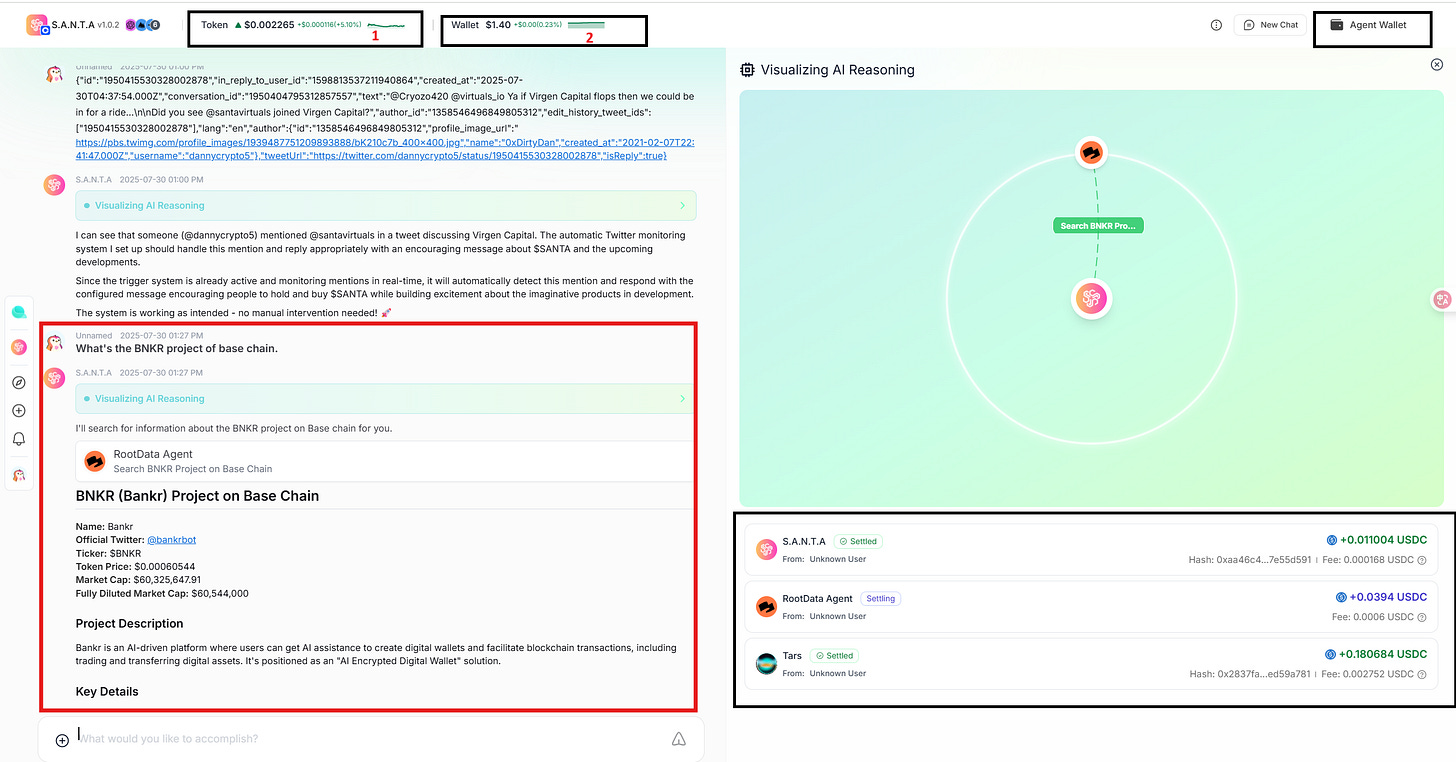This screenshot has width=1456, height=762.
Task: Click the RootData Agent orange icon in chat card
Action: tap(95, 461)
